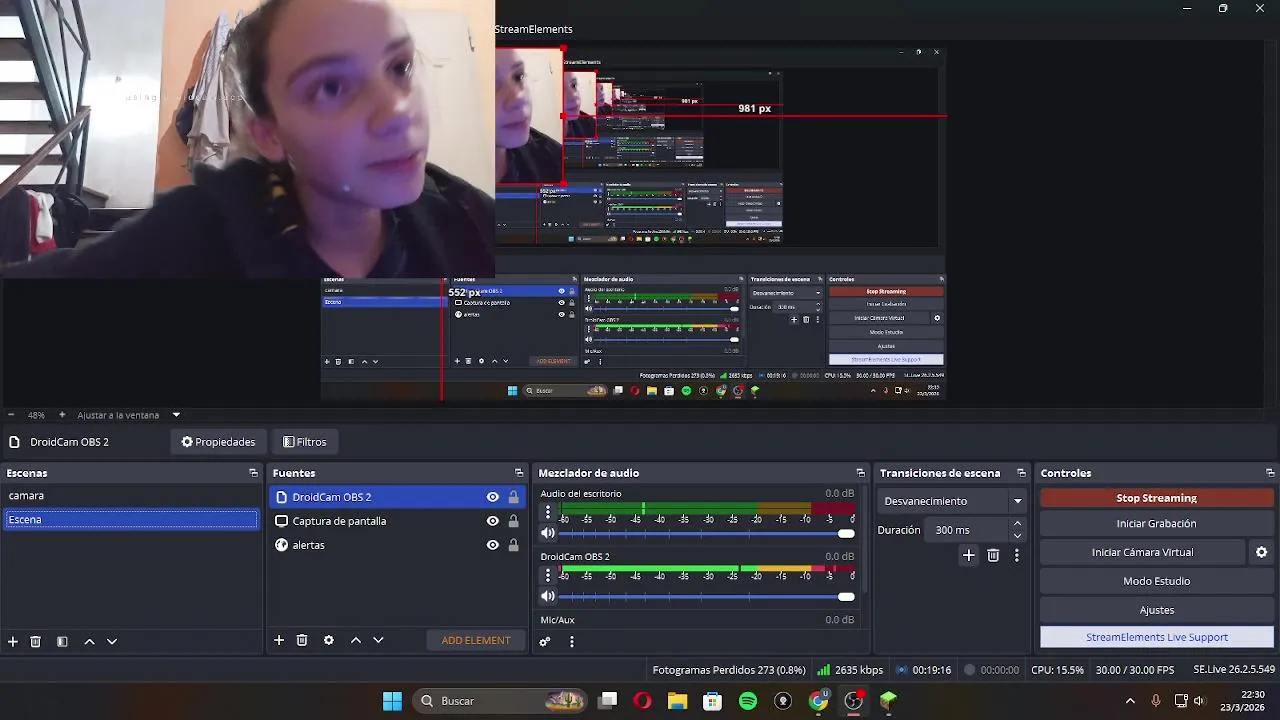The height and width of the screenshot is (720, 1280).
Task: Select the Escena scene
Action: click(131, 519)
